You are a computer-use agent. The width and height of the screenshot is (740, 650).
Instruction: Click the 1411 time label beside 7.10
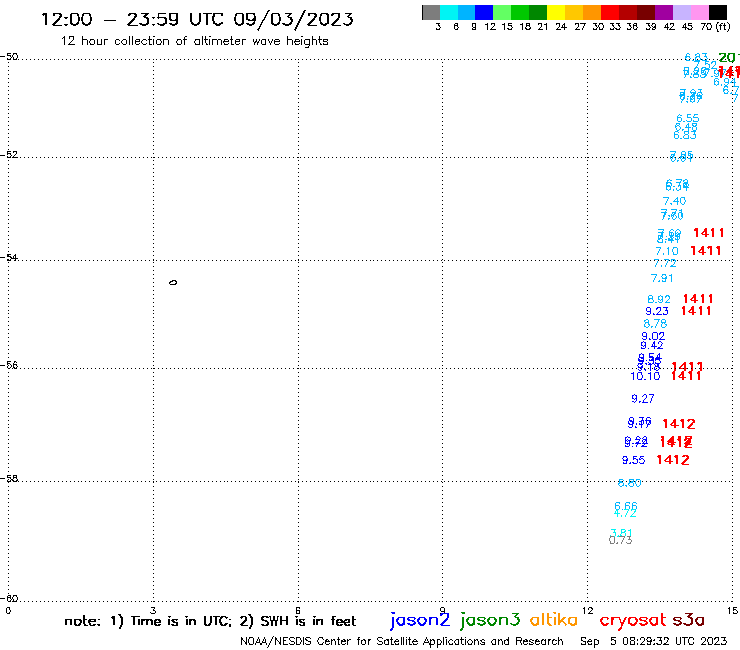(706, 251)
